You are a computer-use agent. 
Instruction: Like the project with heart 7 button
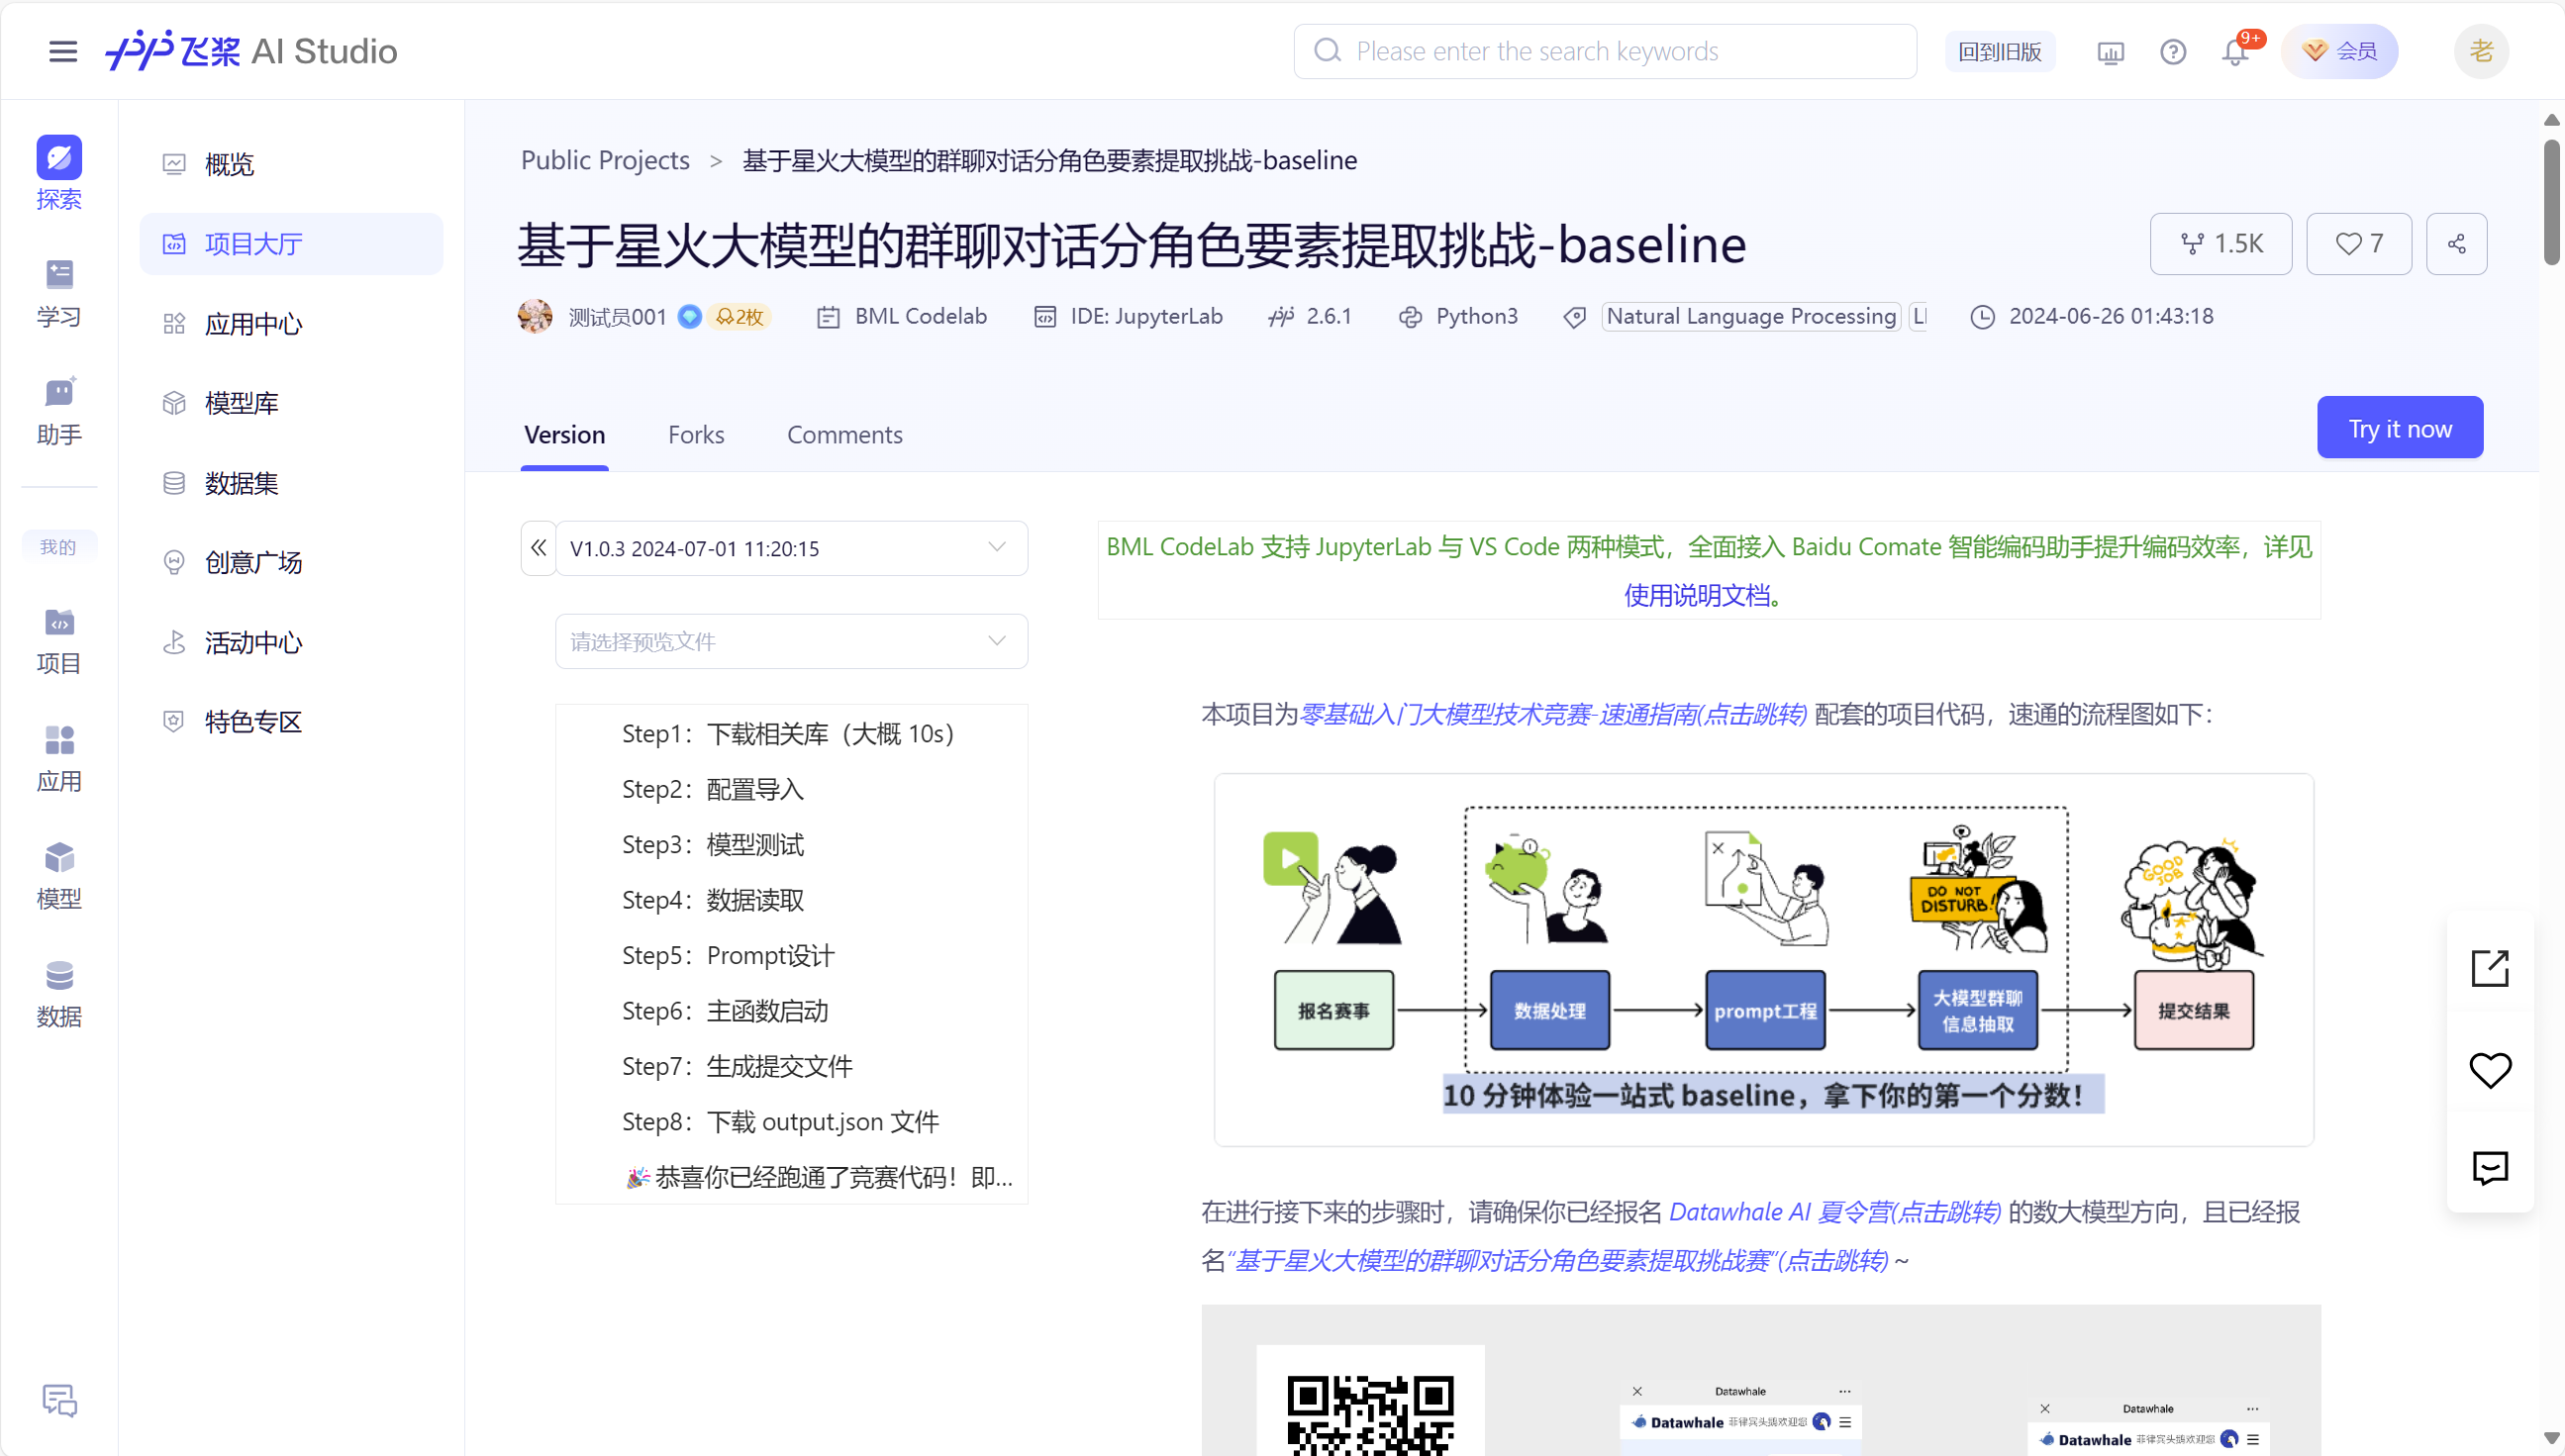(2359, 243)
